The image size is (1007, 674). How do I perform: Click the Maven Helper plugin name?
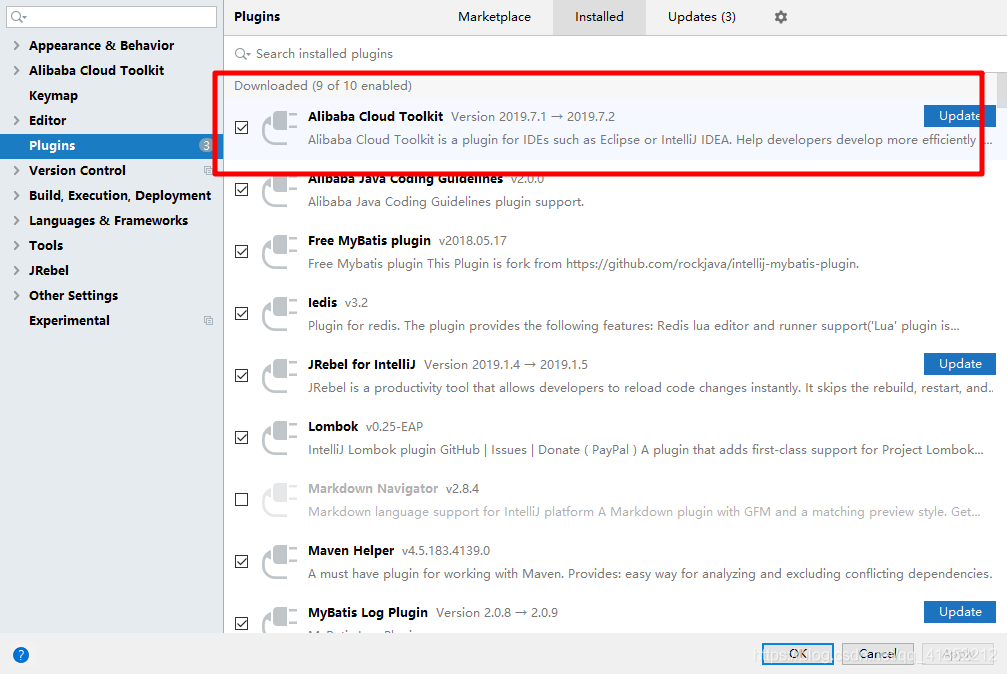pos(351,551)
